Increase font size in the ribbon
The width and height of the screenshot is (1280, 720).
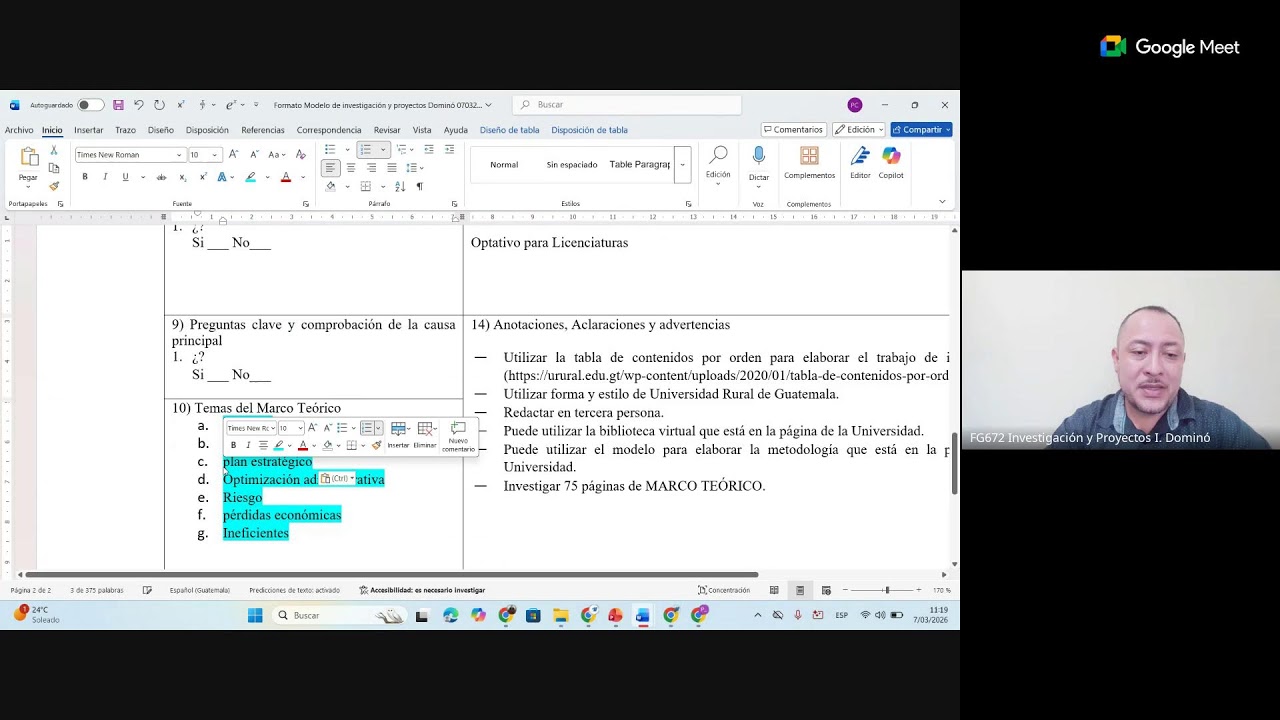click(x=233, y=154)
